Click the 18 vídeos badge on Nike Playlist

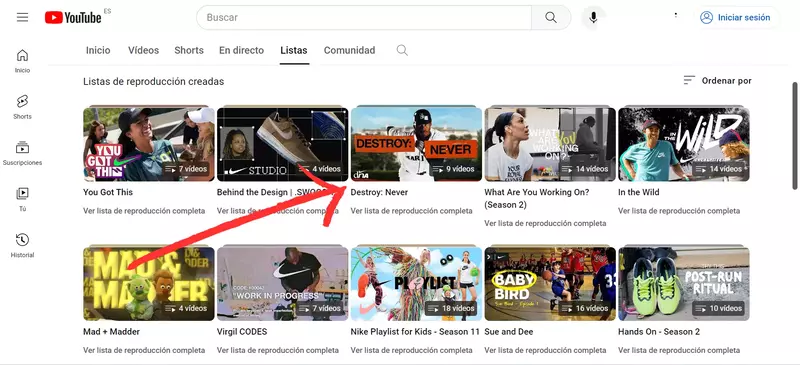point(451,308)
